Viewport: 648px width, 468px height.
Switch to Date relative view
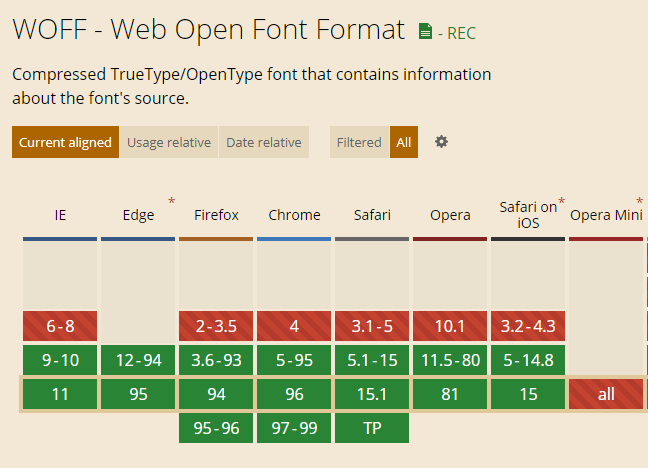pyautogui.click(x=264, y=142)
